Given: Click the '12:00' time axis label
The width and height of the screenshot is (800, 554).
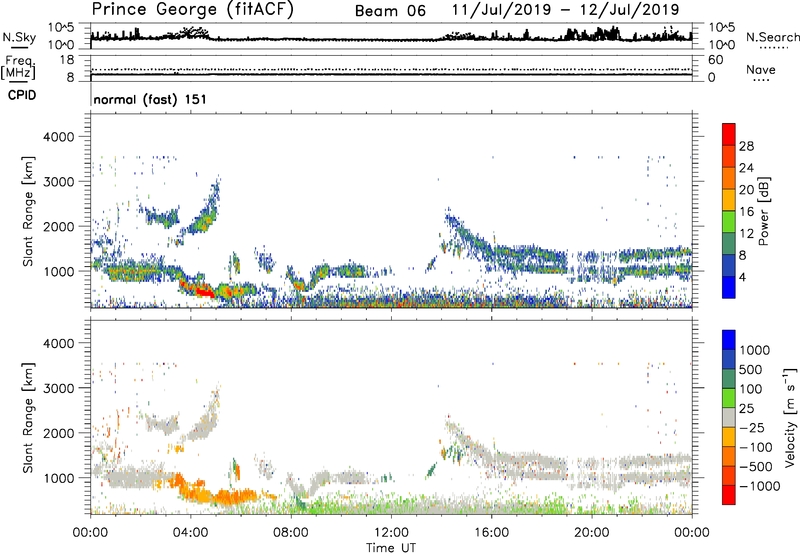Looking at the screenshot, I should (391, 533).
